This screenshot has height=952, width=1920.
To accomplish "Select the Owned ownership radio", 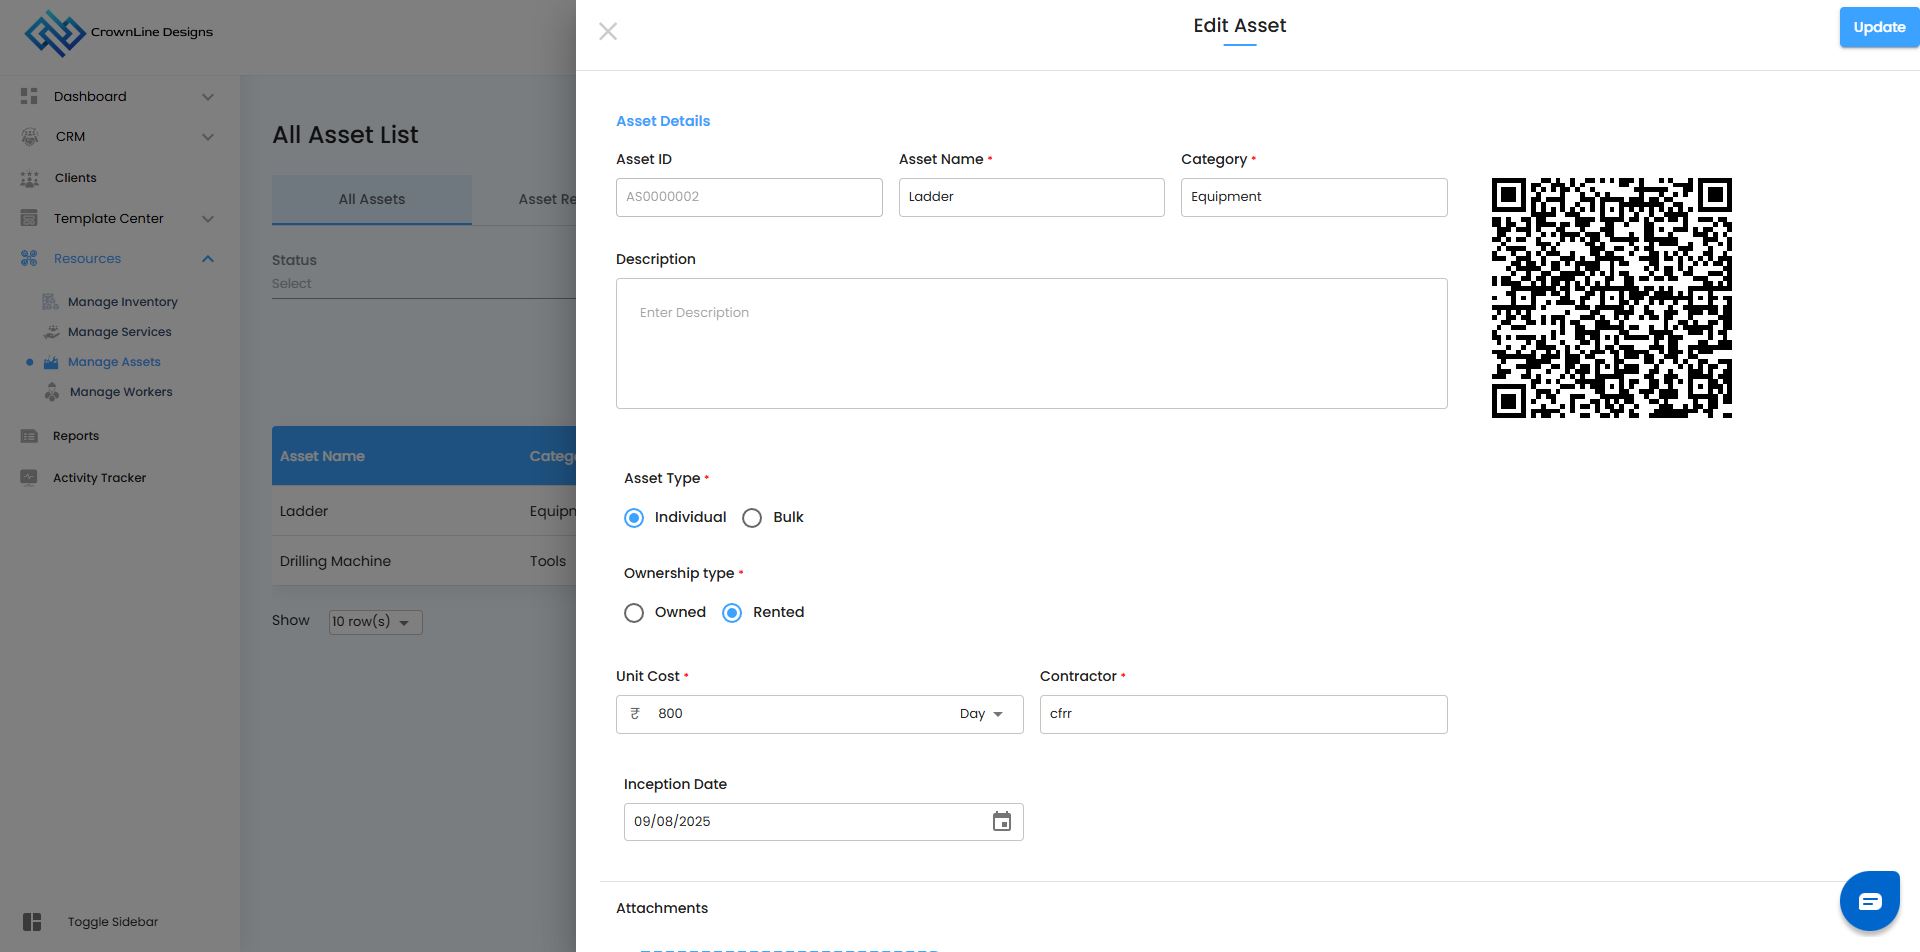I will (634, 613).
